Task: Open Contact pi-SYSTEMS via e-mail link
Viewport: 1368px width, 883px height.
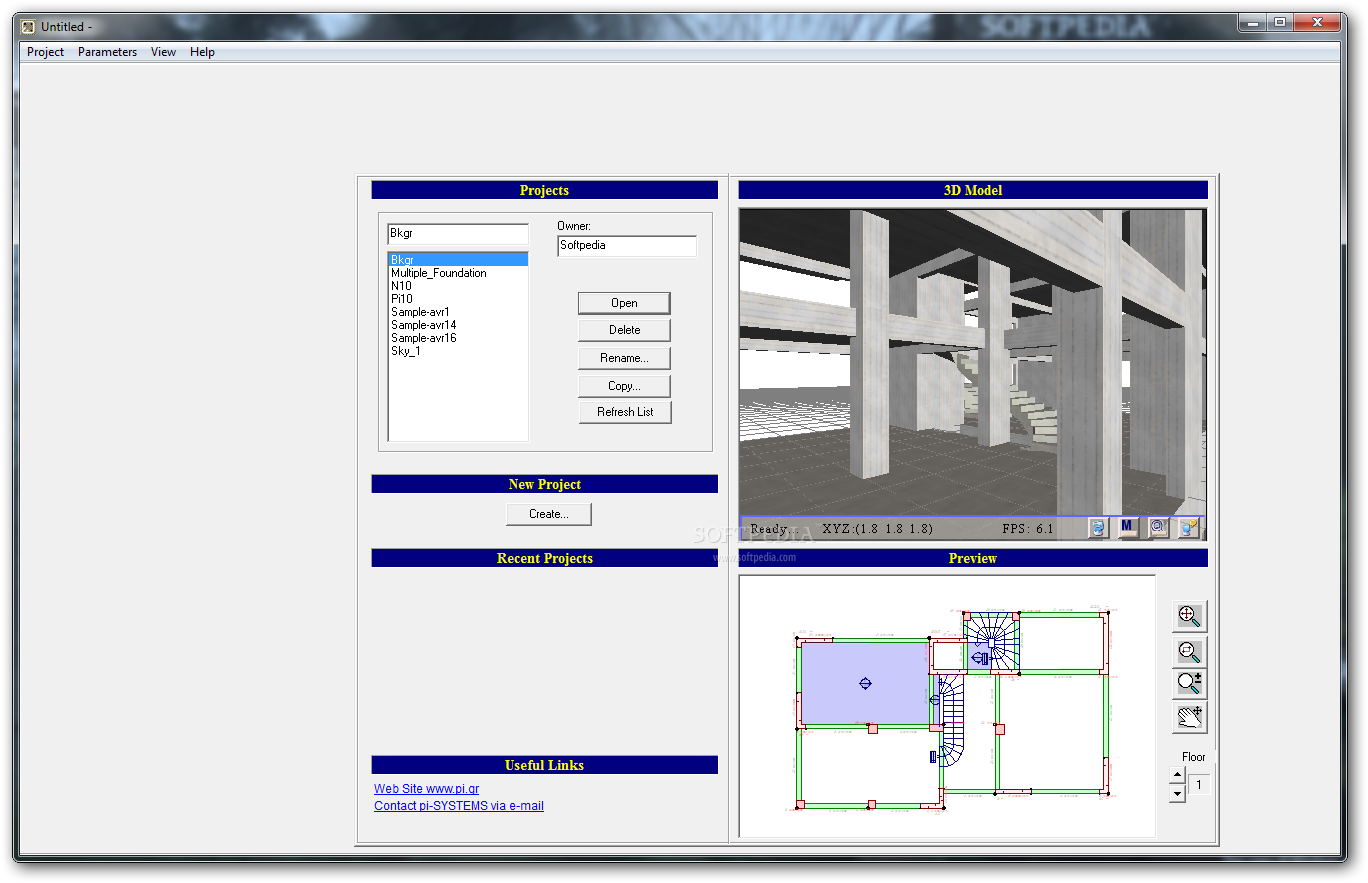Action: pyautogui.click(x=459, y=806)
